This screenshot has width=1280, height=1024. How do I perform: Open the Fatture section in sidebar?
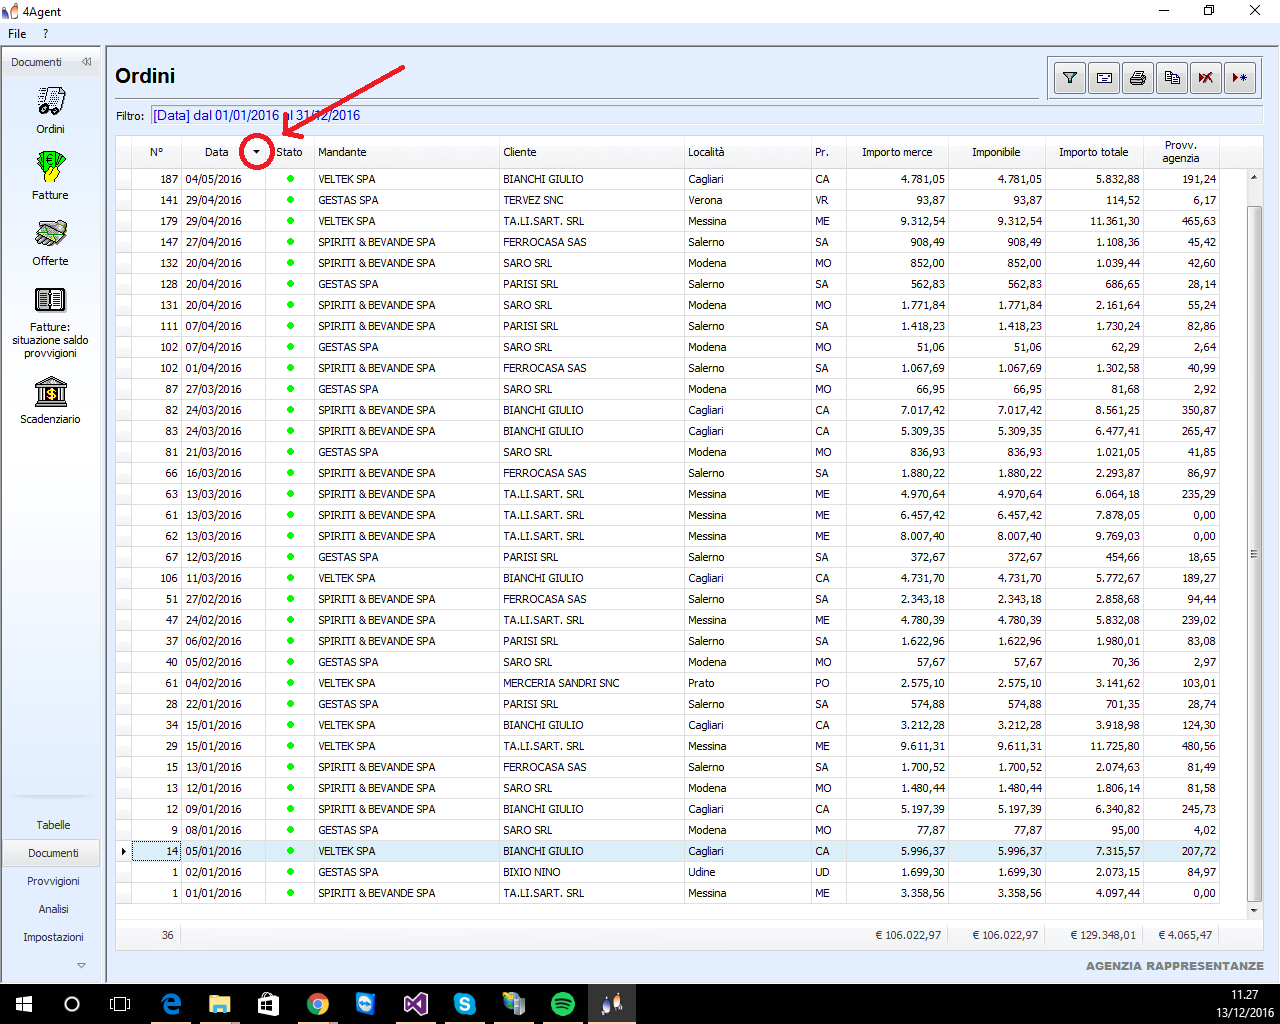point(50,176)
